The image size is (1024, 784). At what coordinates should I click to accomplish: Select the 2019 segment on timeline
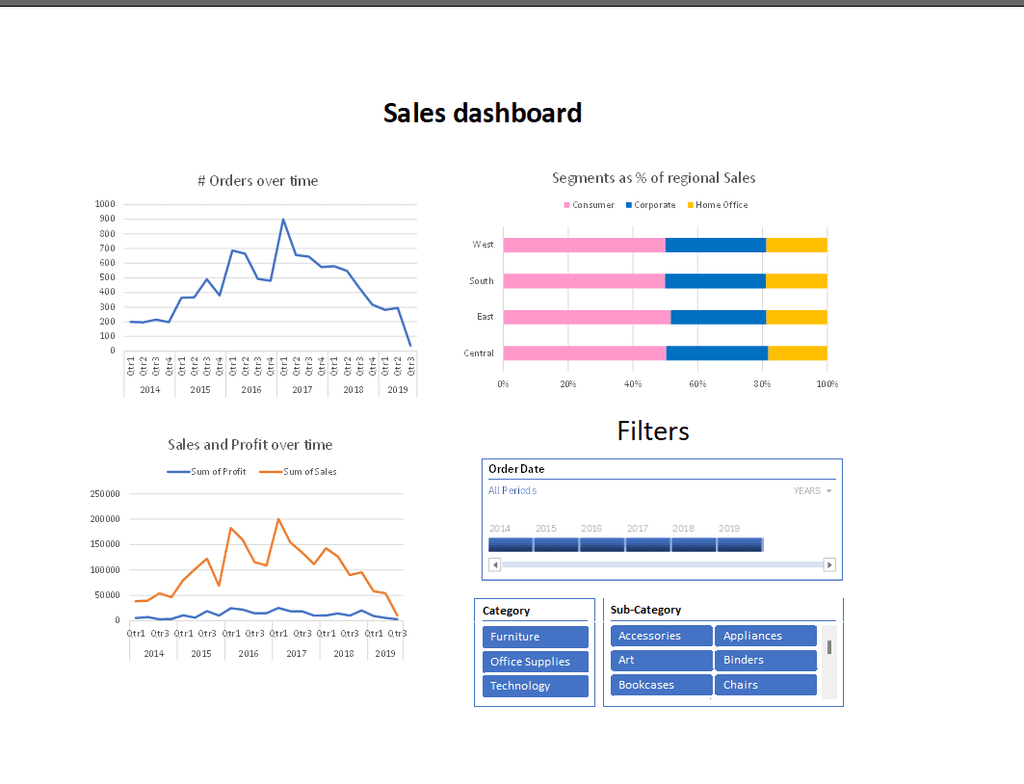click(740, 545)
